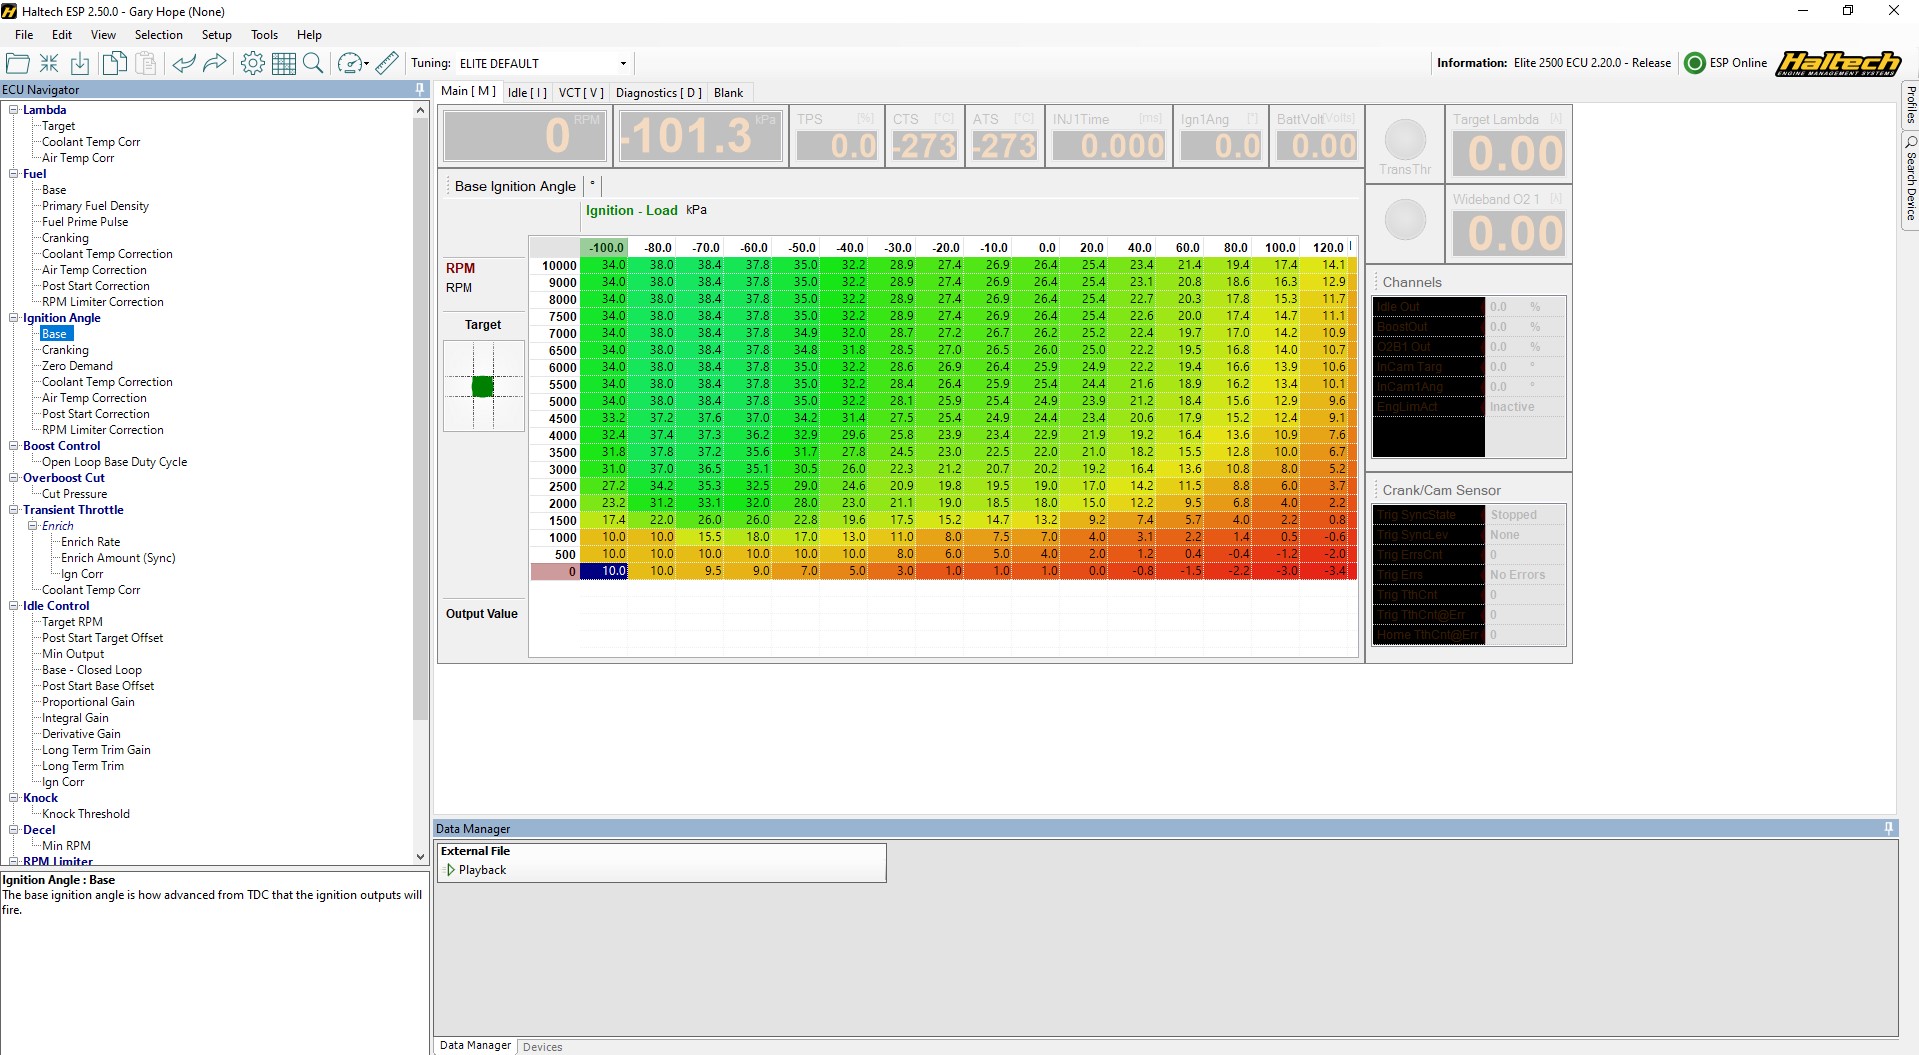Copy selection with the copy icon
Image resolution: width=1919 pixels, height=1055 pixels.
115,63
